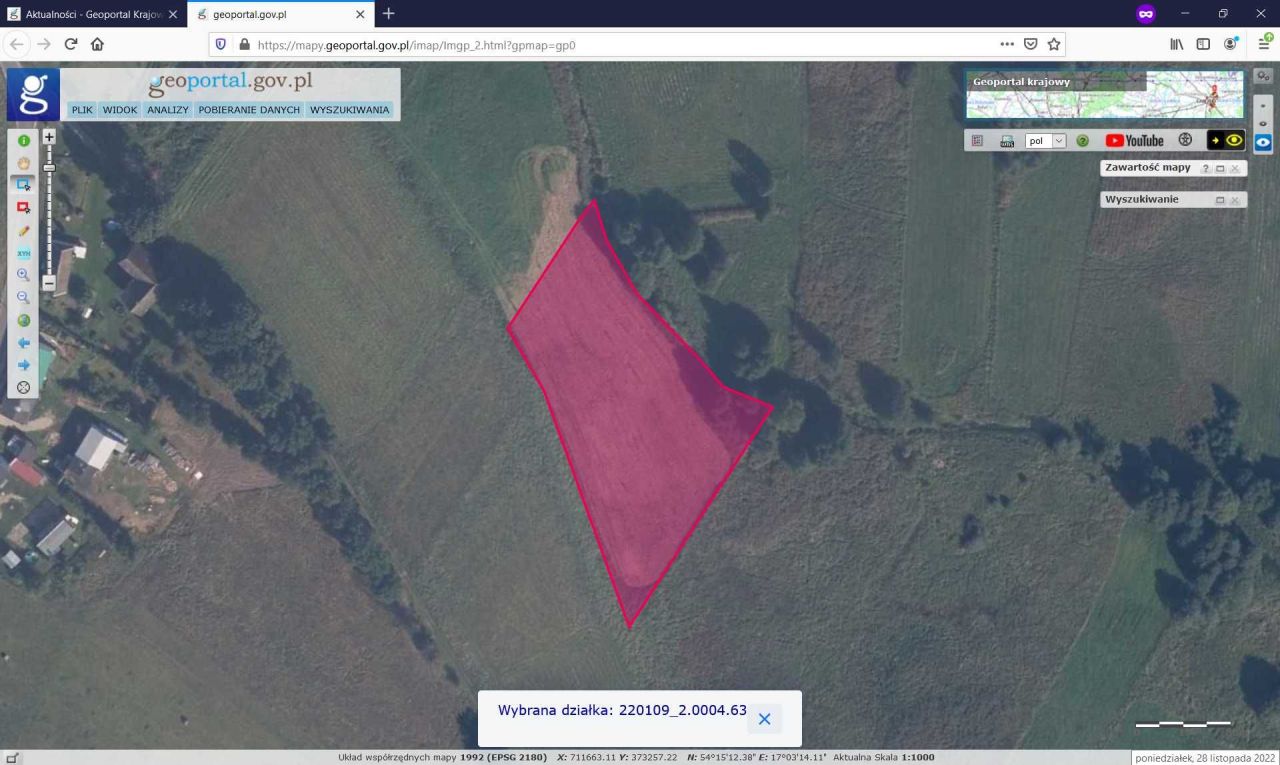
Task: Select the red rectangle selection tool
Action: pos(24,208)
